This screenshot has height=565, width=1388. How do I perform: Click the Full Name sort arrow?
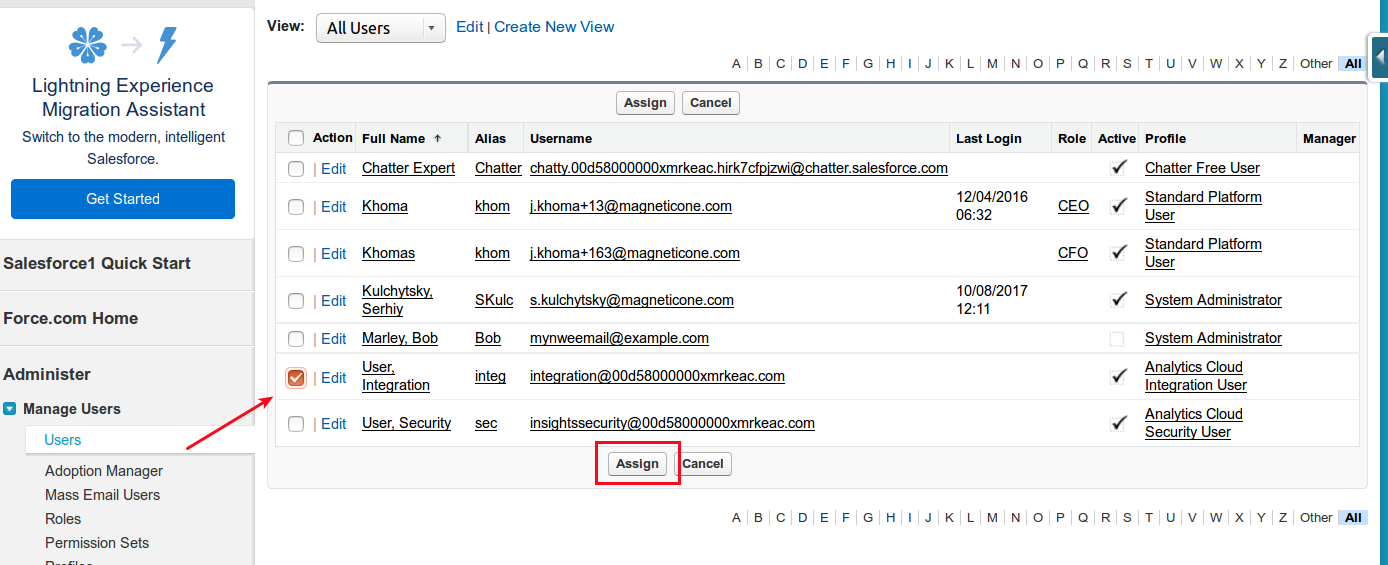[437, 139]
